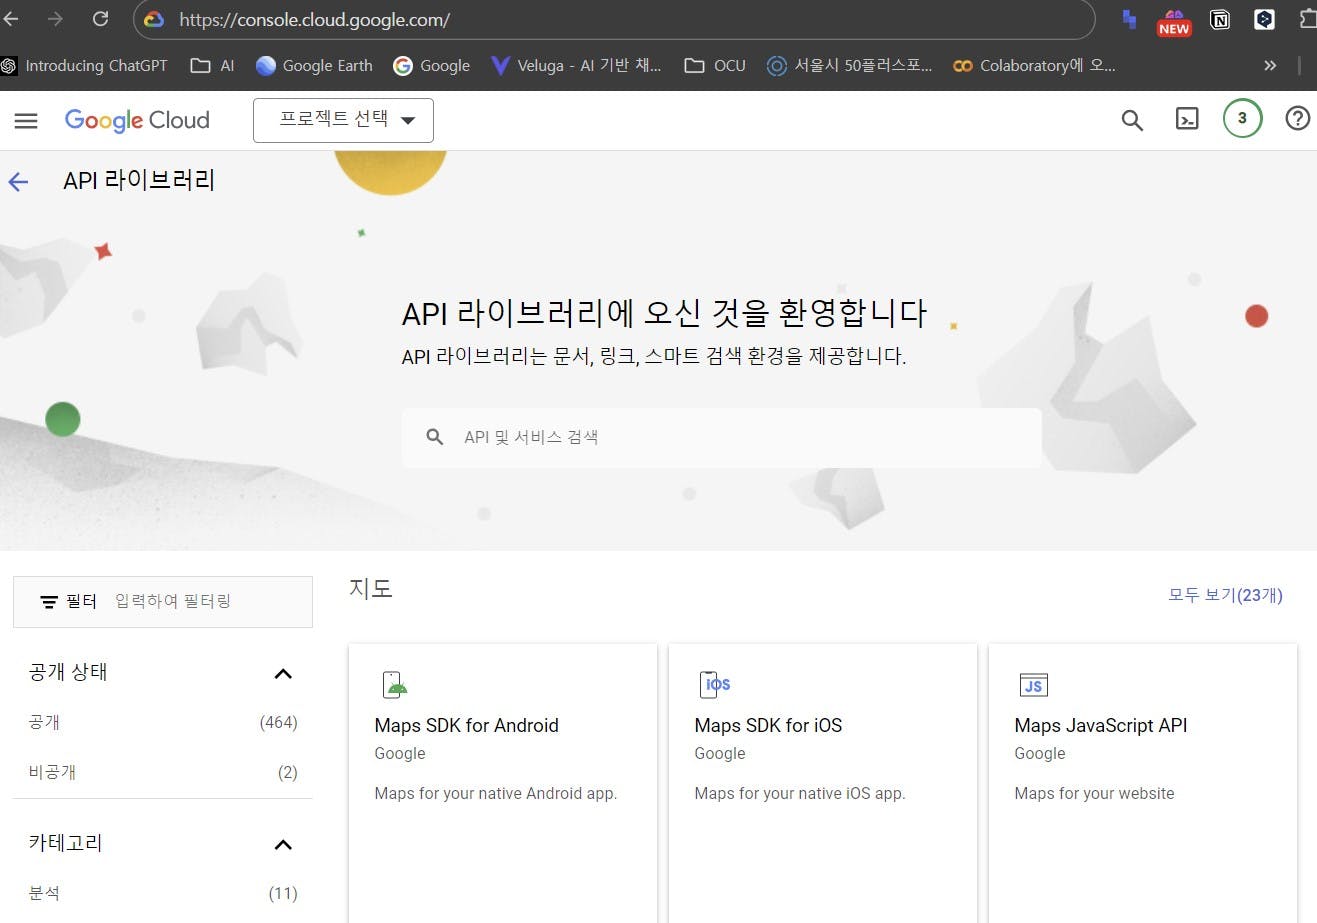Focus the API 및 서비스 검색 field
Viewport: 1317px width, 923px height.
(x=722, y=437)
